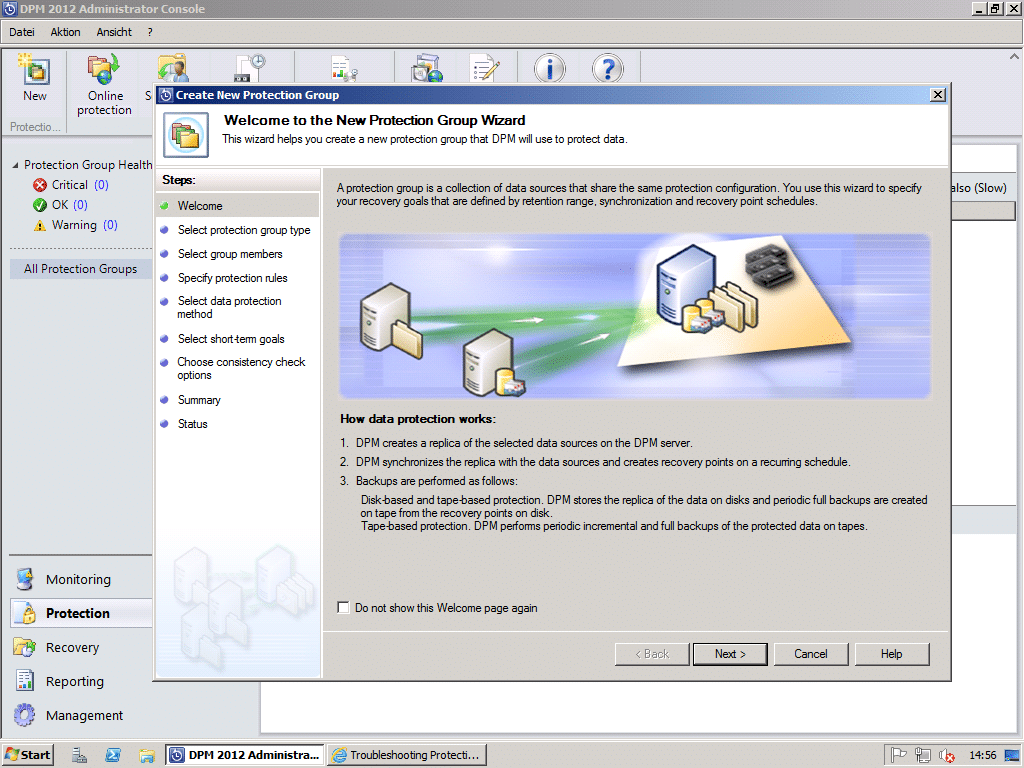Screen dimensions: 1024x768
Task: Click the Action Center flag tray icon
Action: pos(899,755)
